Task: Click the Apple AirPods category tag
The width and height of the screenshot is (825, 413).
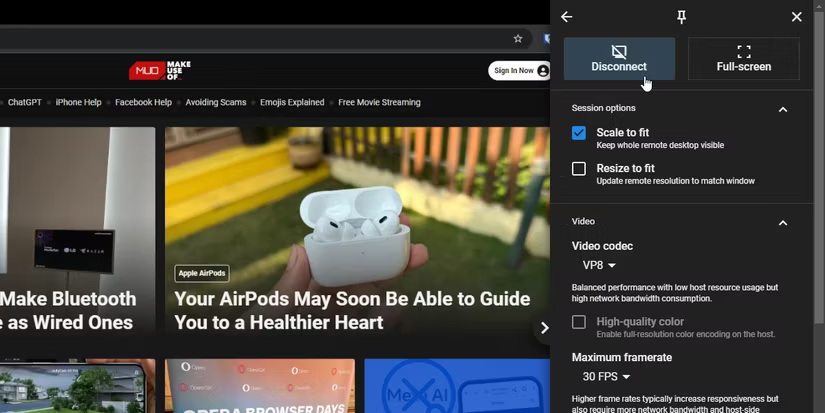Action: click(202, 273)
